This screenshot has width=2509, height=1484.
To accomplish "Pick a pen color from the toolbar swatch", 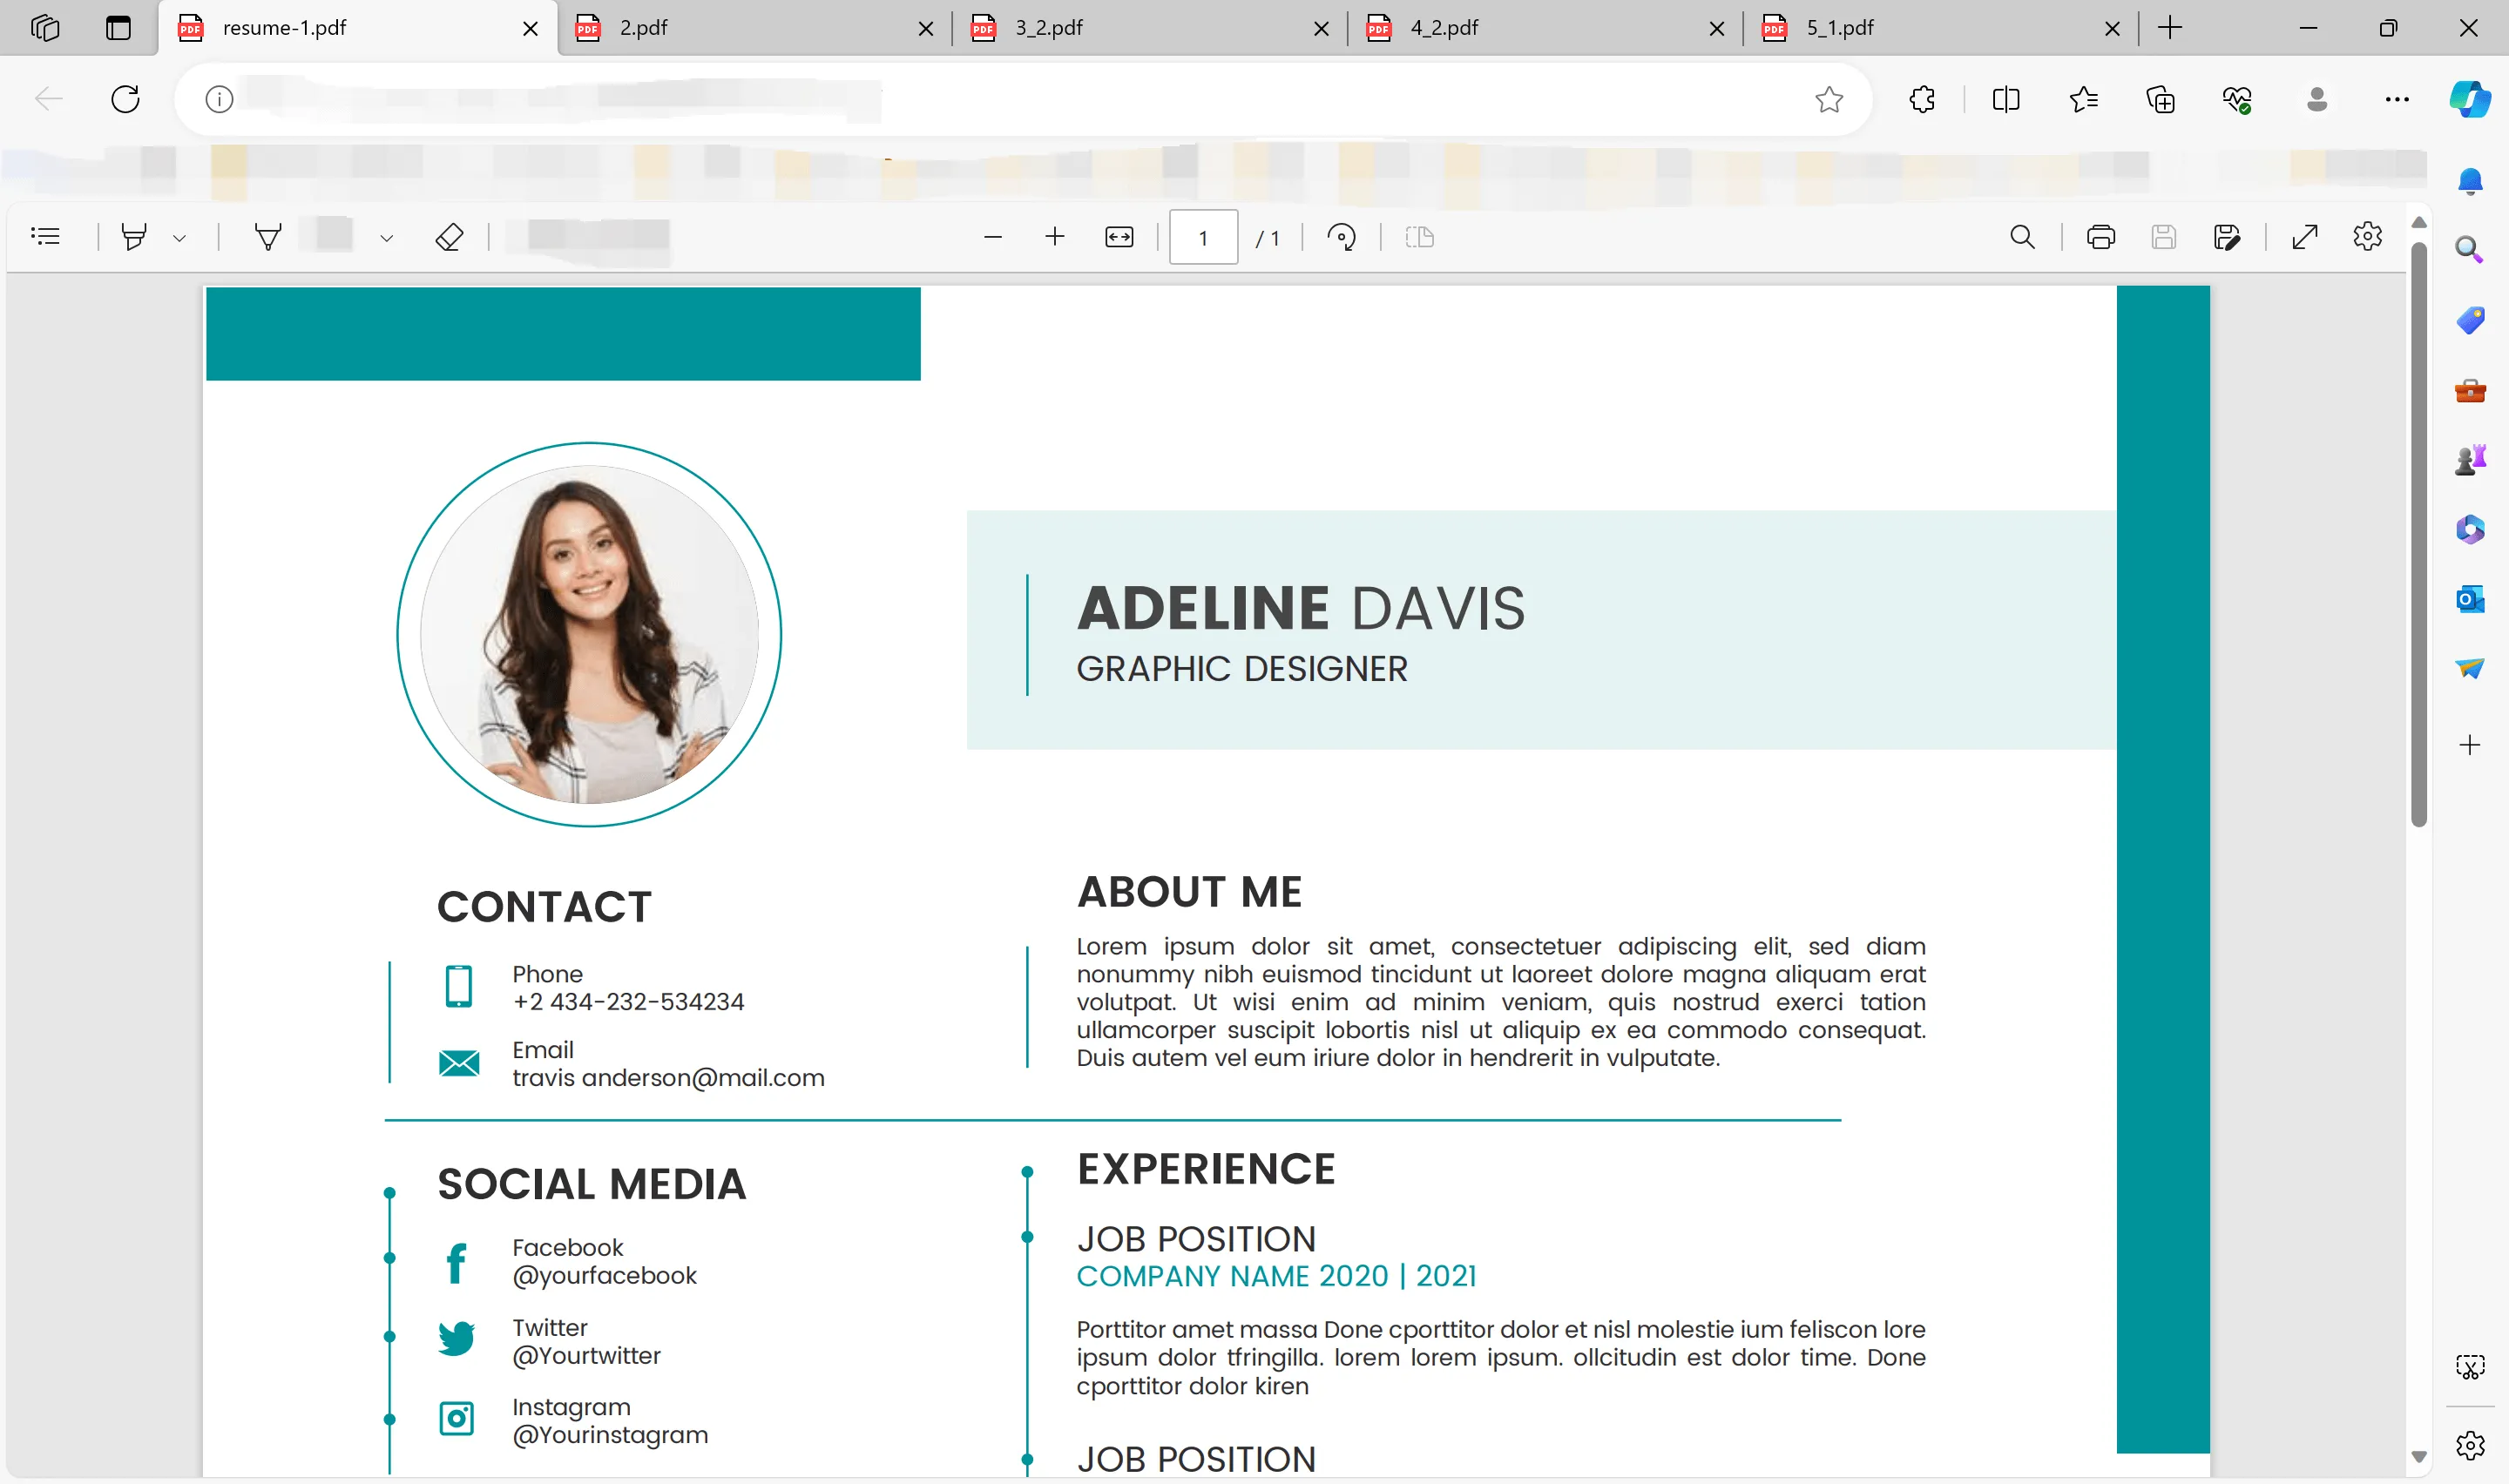I will [x=330, y=236].
